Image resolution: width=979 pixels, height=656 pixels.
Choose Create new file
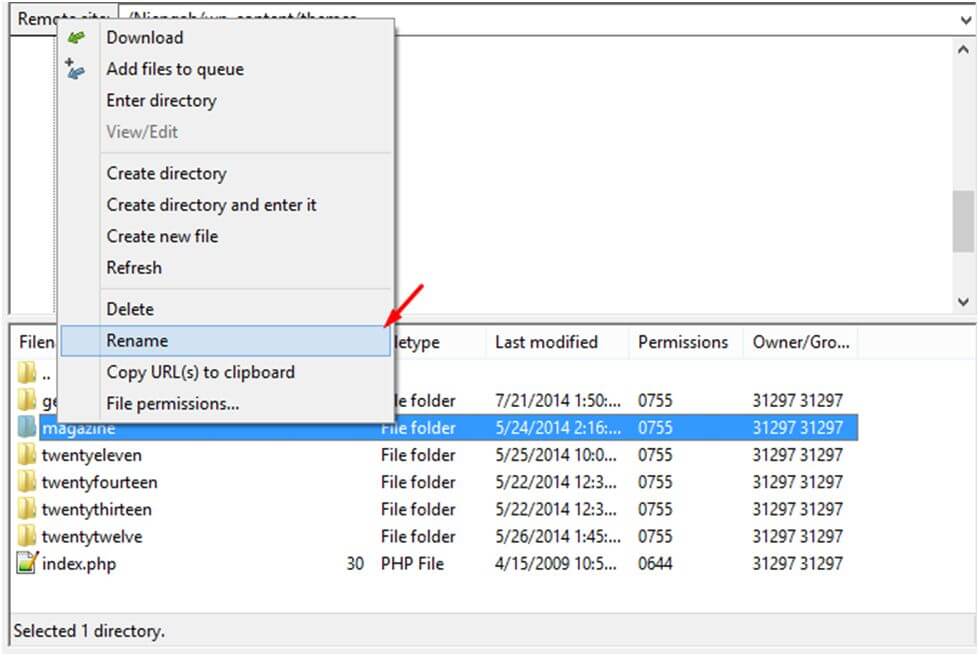pos(162,236)
